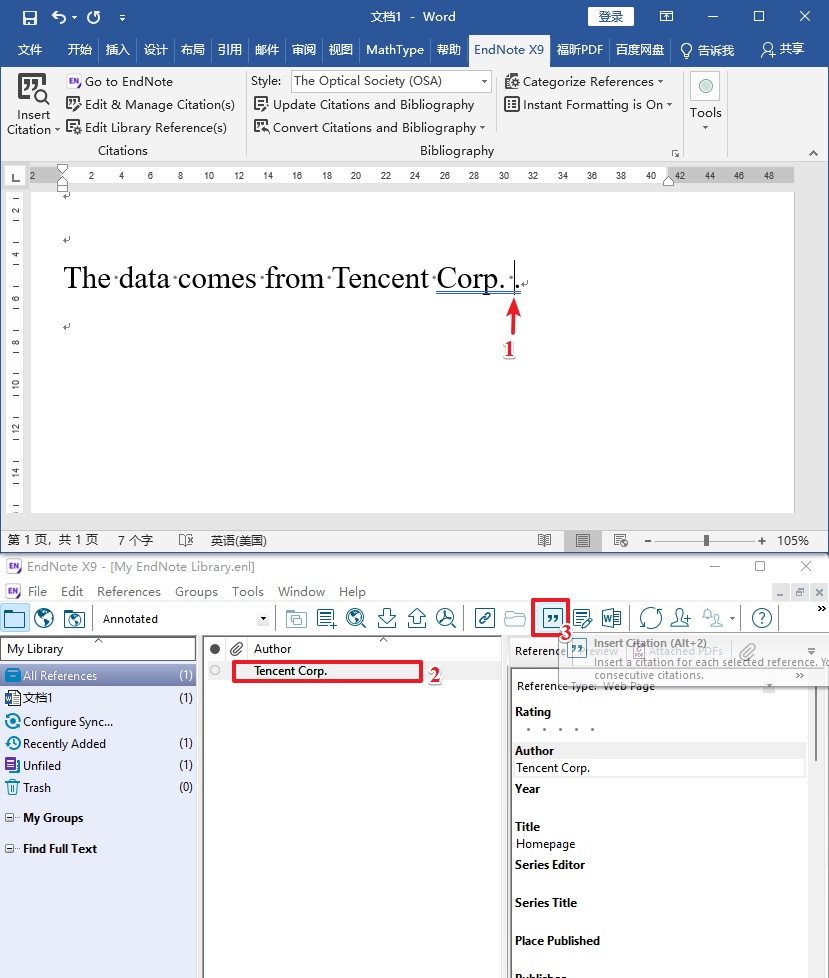Open the EndNote File menu

pos(37,591)
